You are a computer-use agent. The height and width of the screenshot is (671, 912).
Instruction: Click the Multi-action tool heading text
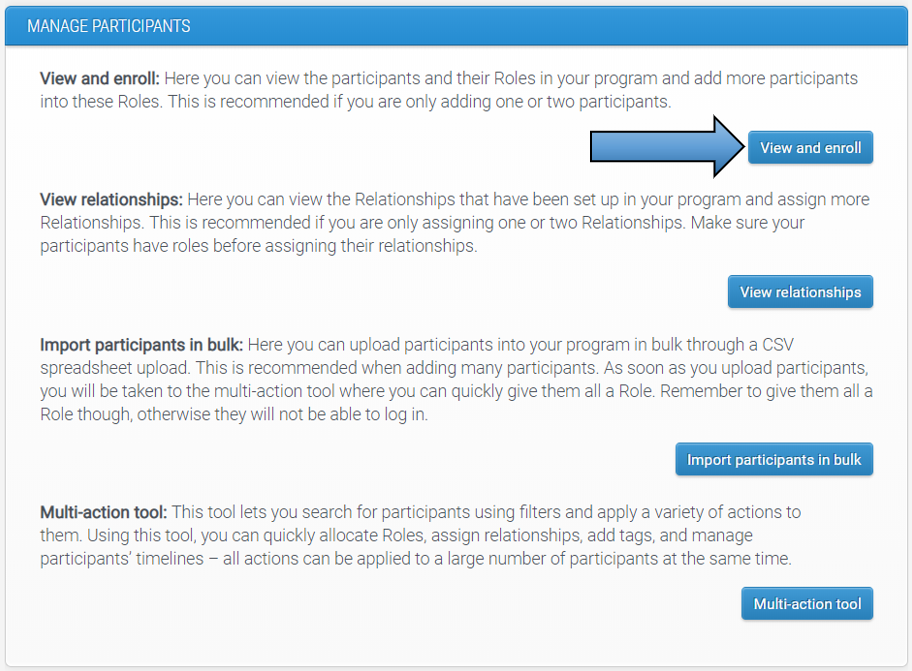98,512
